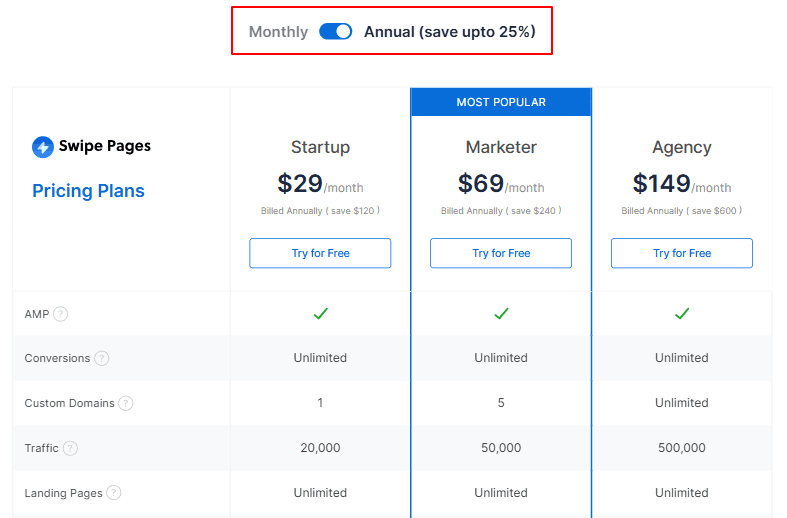Click the Conversions feature label

(x=57, y=358)
